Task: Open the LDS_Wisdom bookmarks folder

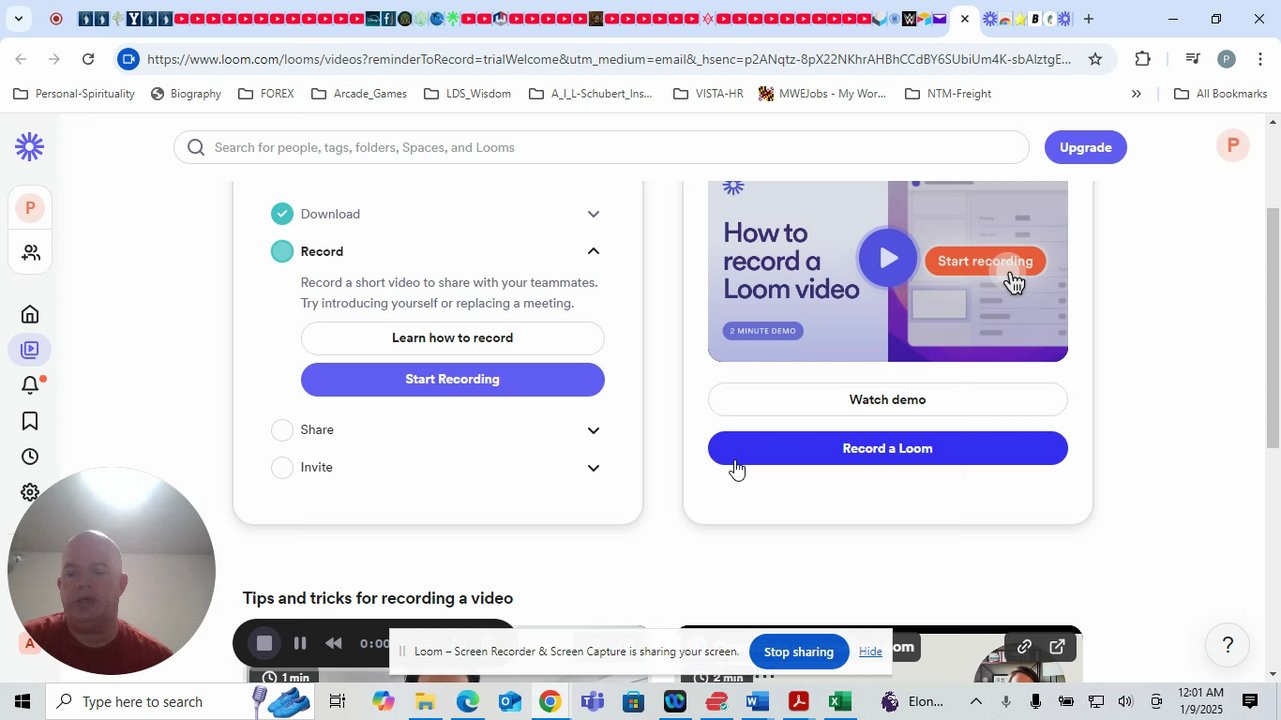Action: [467, 94]
